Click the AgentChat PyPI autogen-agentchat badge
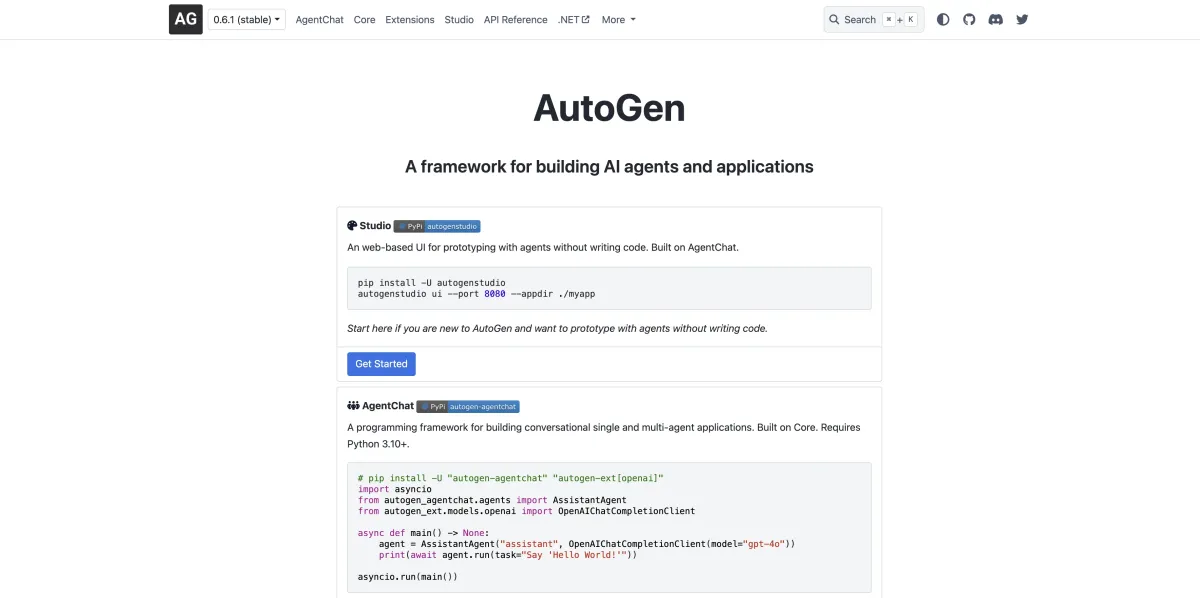The image size is (1200, 598). pyautogui.click(x=468, y=406)
